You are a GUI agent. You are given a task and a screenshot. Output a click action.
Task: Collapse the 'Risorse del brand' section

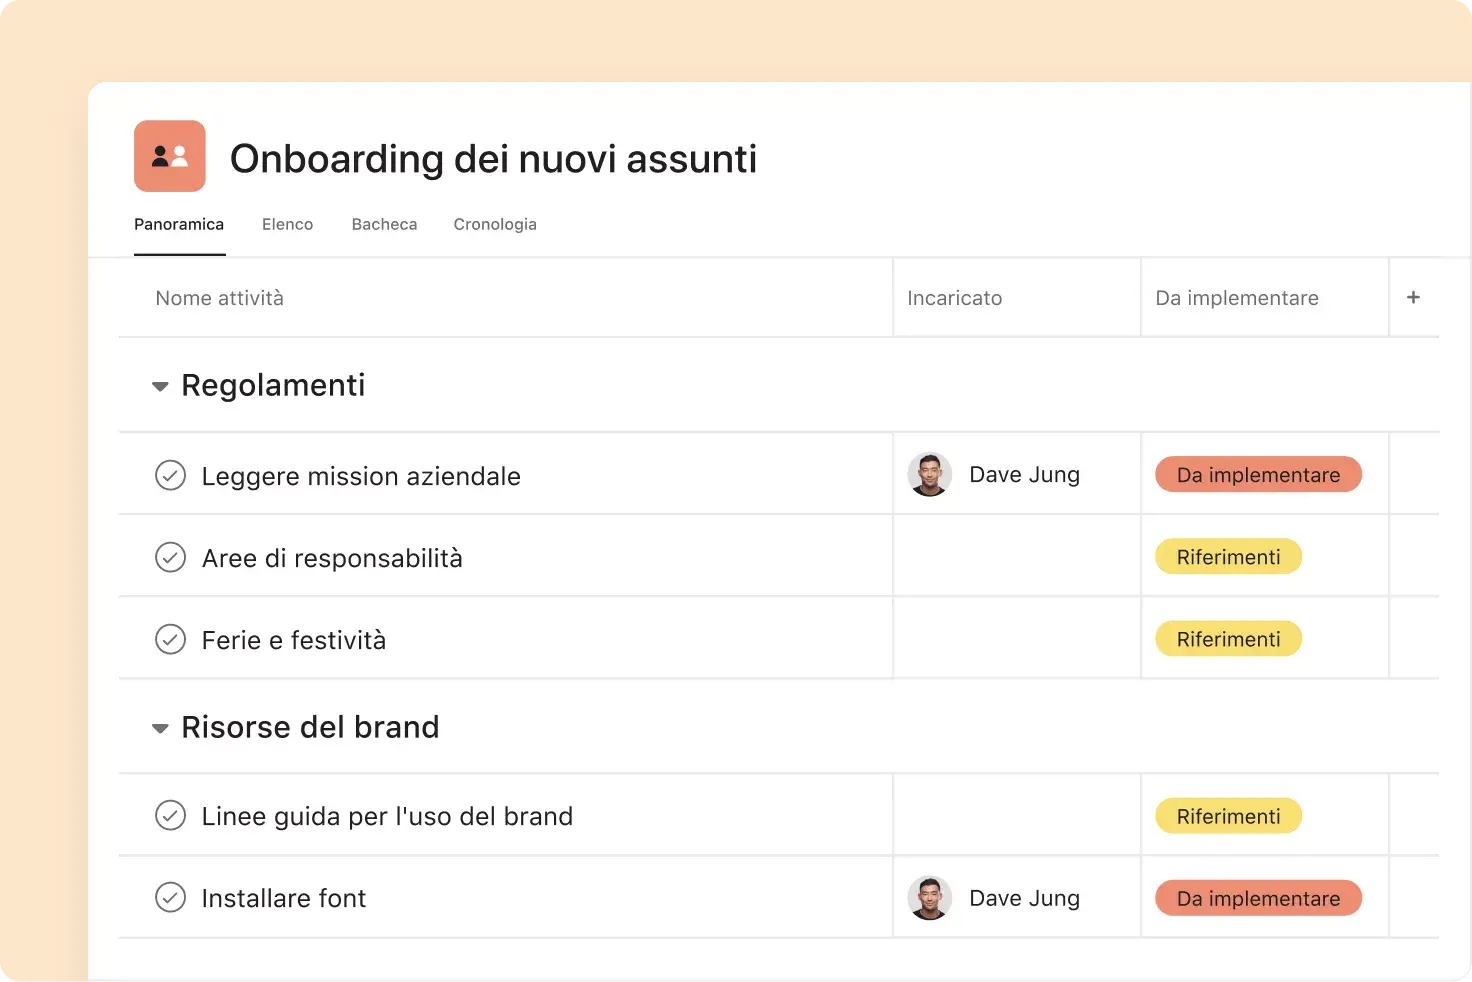pyautogui.click(x=161, y=728)
